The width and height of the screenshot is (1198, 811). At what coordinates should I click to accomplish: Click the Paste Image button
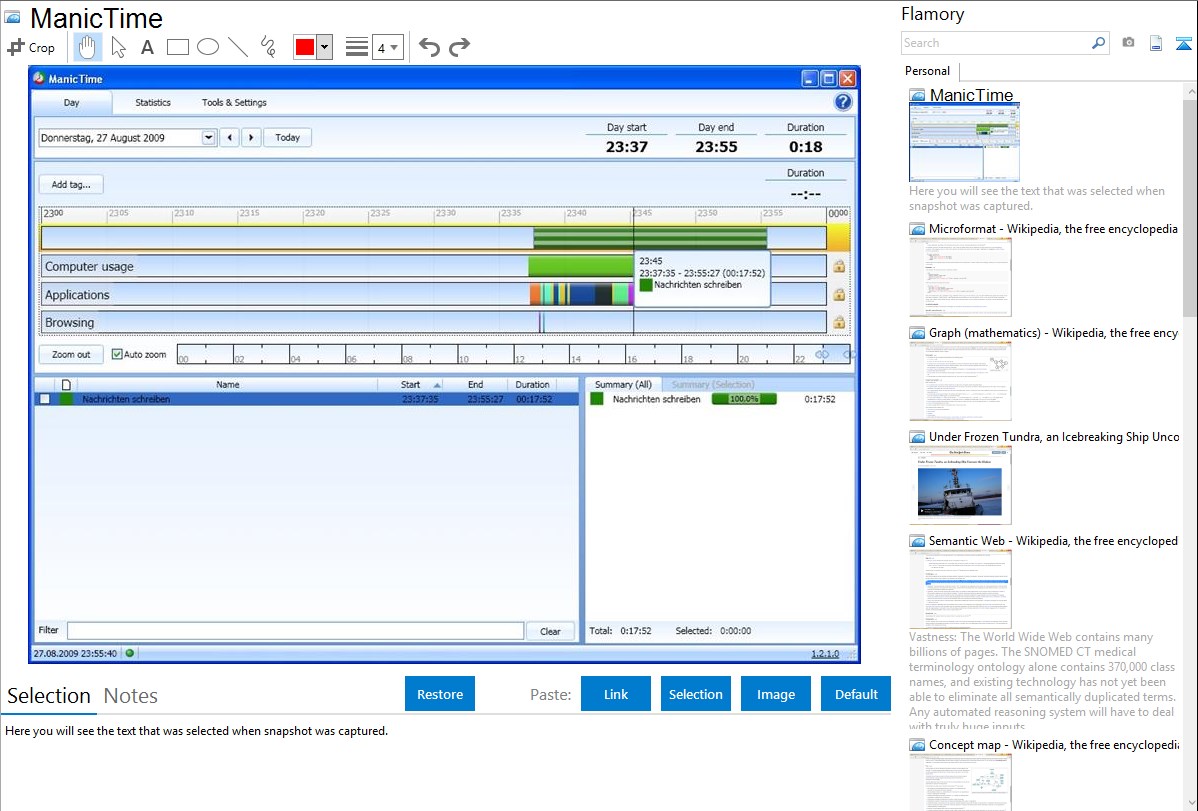pos(775,694)
